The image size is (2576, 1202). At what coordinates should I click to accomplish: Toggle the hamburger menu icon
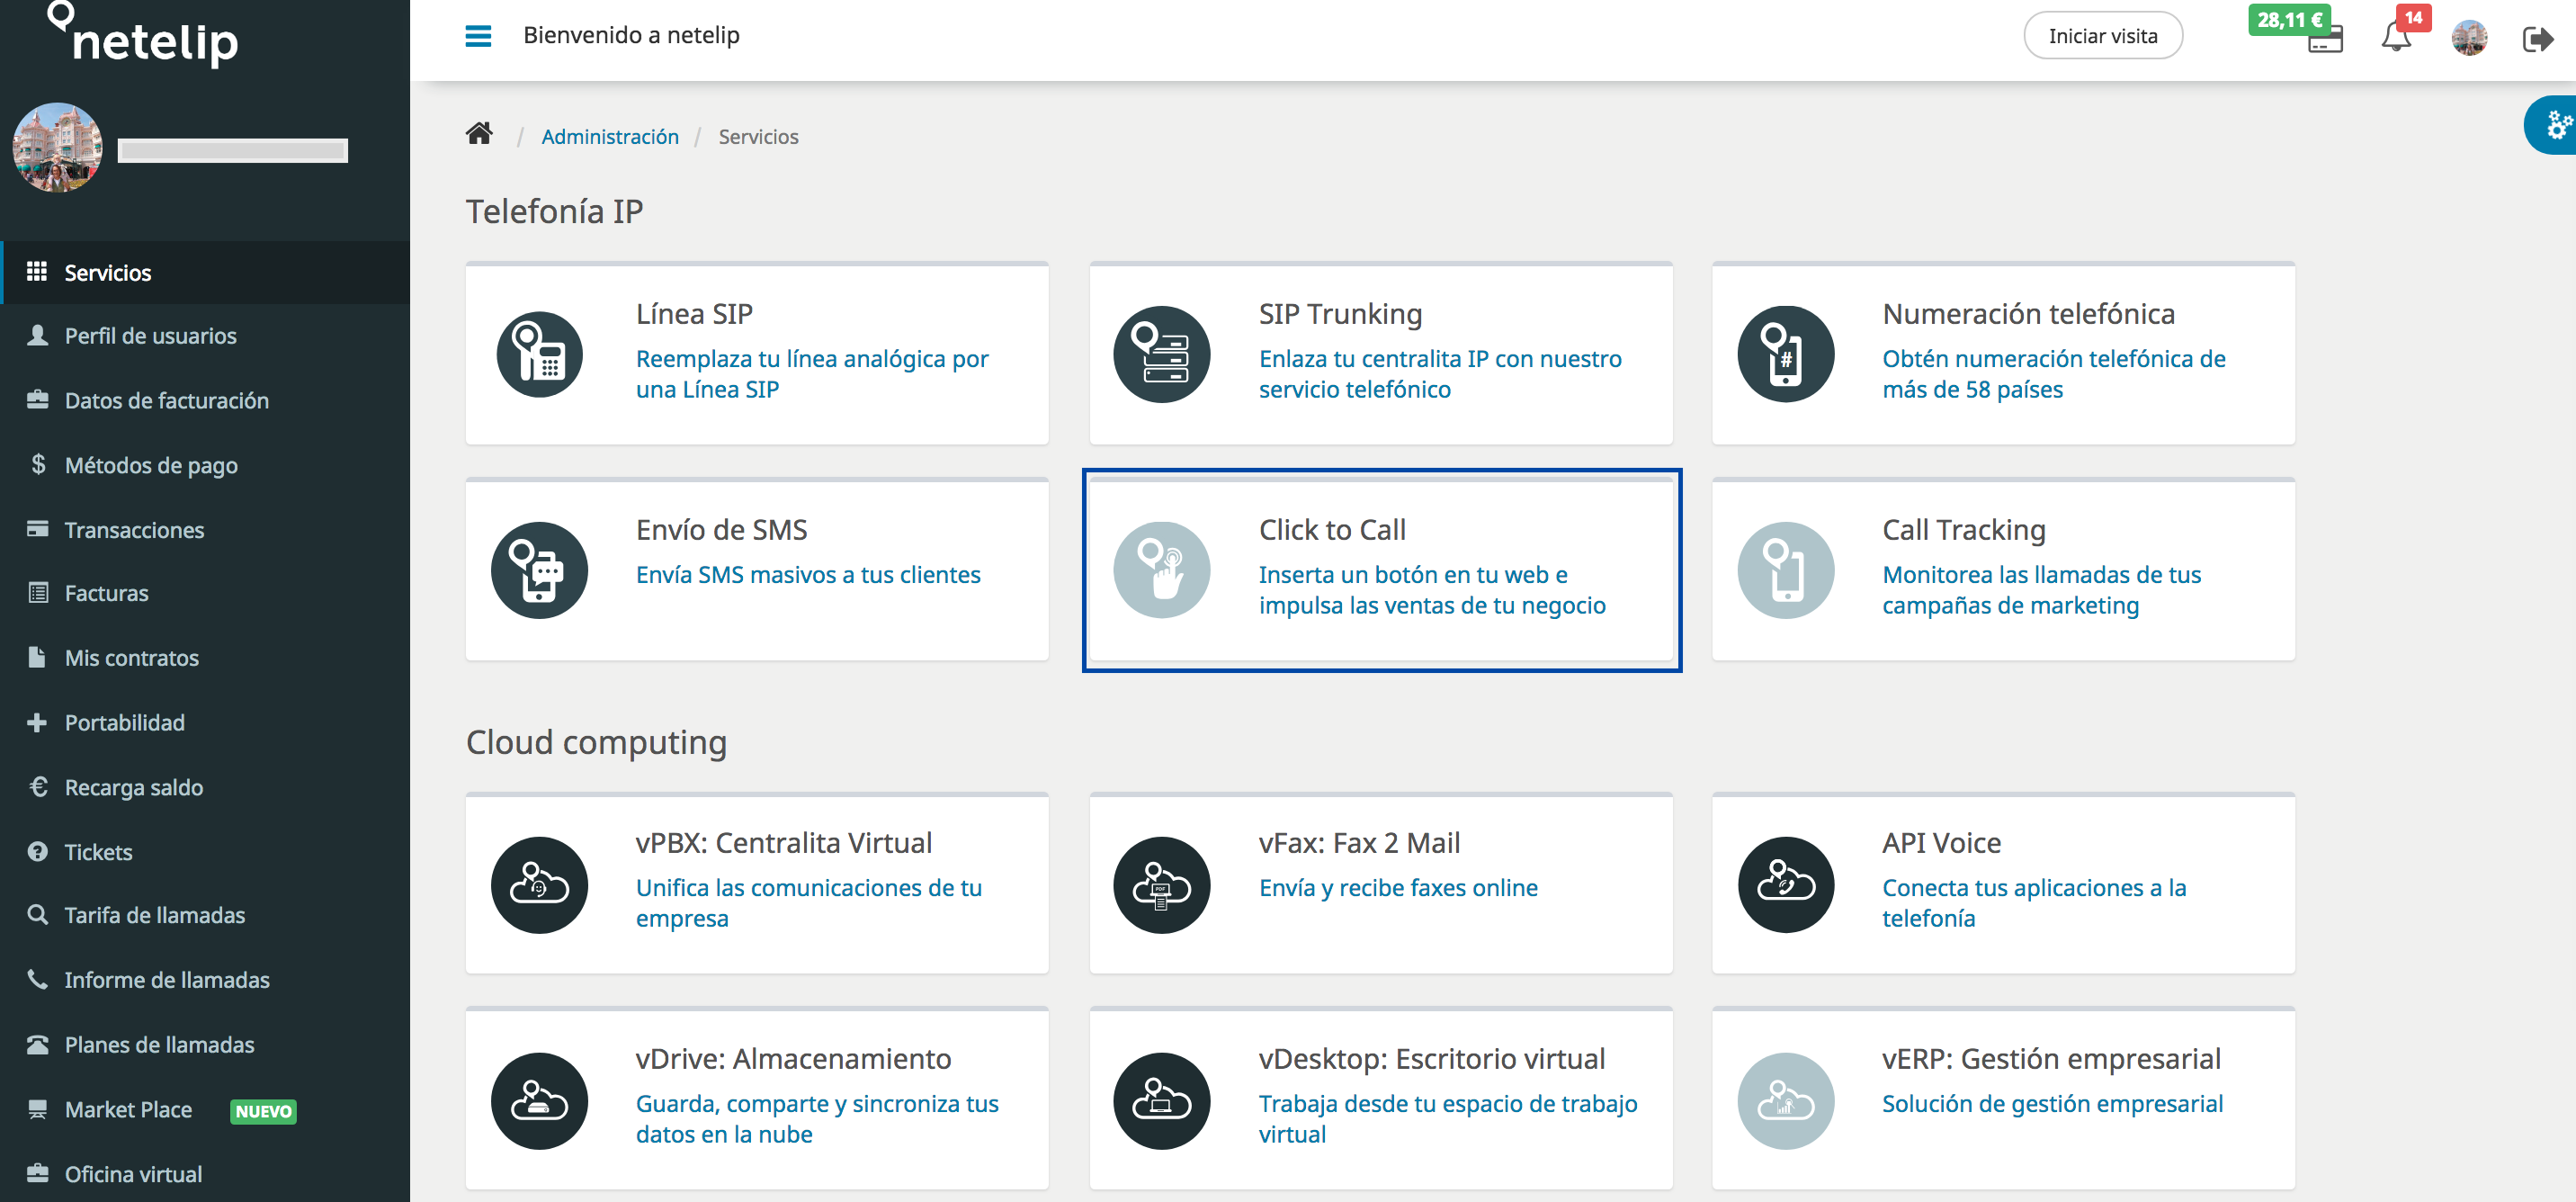tap(478, 36)
